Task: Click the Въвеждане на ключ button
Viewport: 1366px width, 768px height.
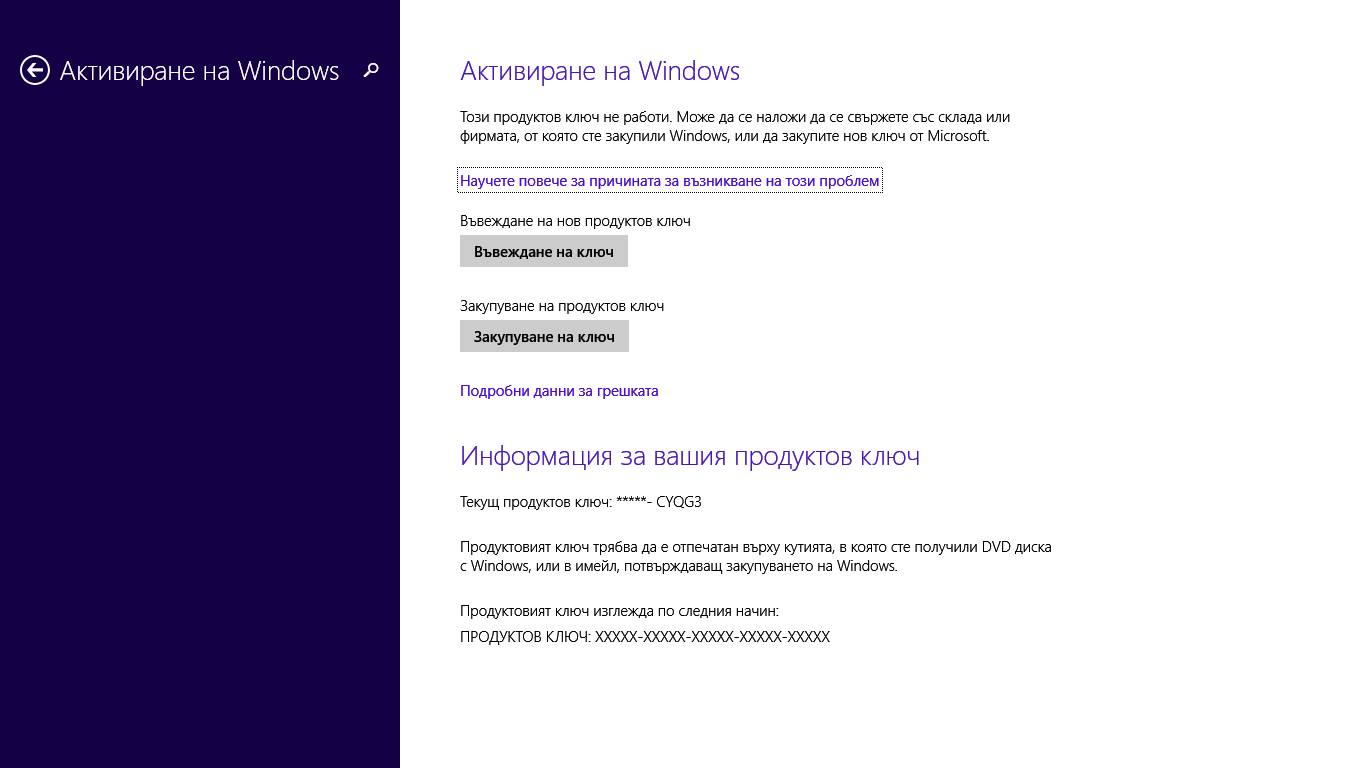Action: click(x=544, y=251)
